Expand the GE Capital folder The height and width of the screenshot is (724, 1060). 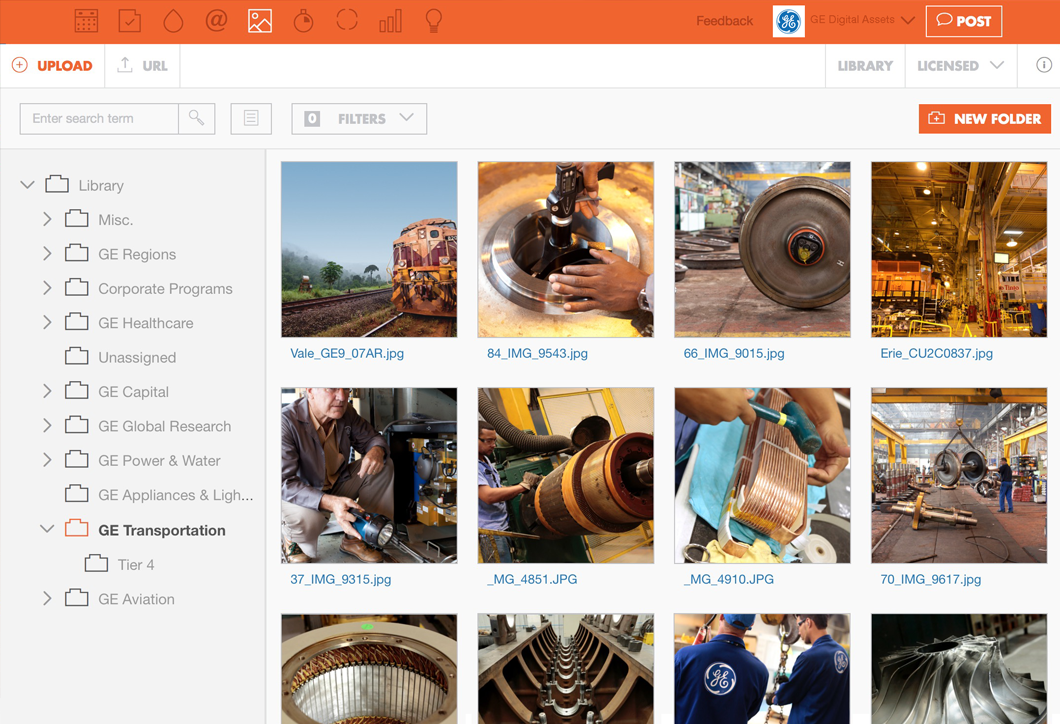tap(47, 391)
